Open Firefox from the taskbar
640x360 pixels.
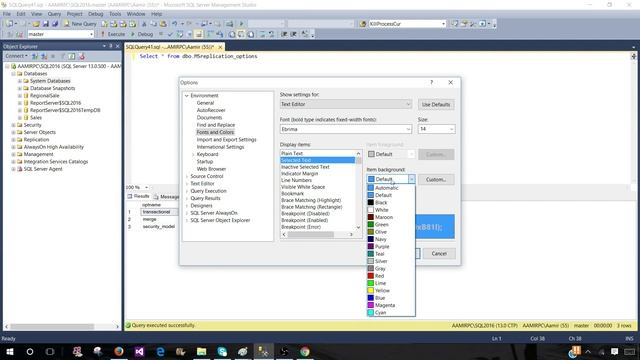[x=119, y=351]
